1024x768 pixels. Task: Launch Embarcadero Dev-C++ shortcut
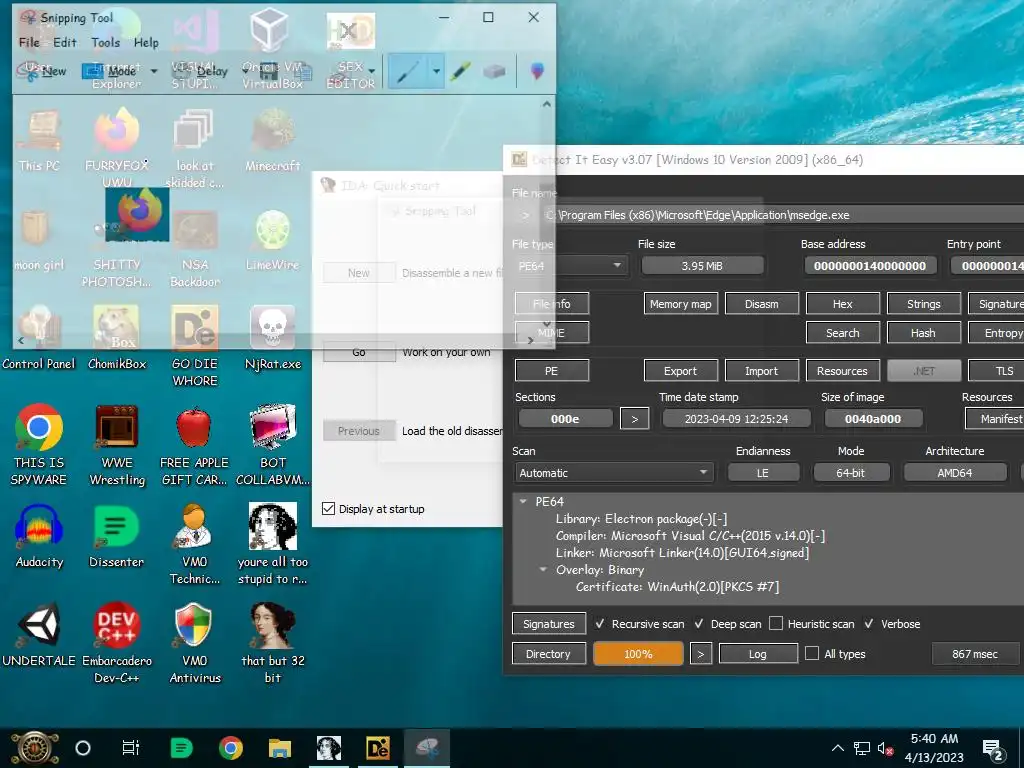point(117,642)
